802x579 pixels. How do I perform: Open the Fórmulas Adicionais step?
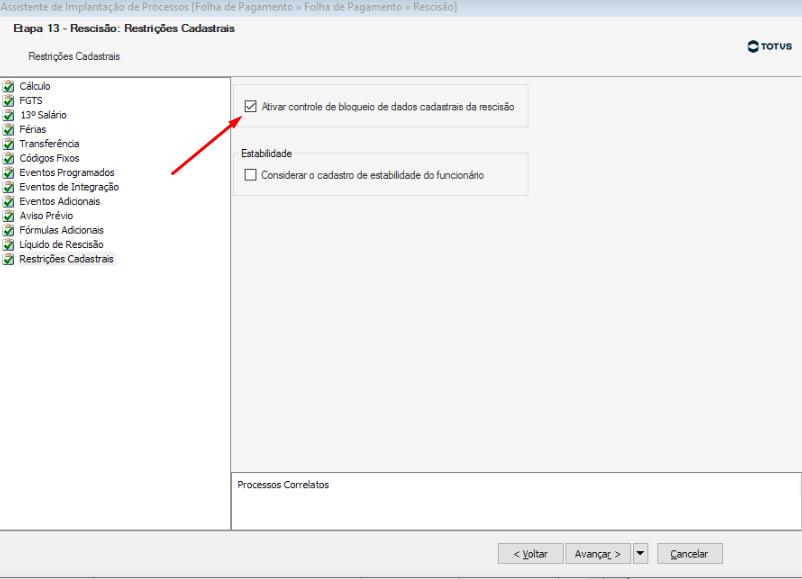(61, 230)
